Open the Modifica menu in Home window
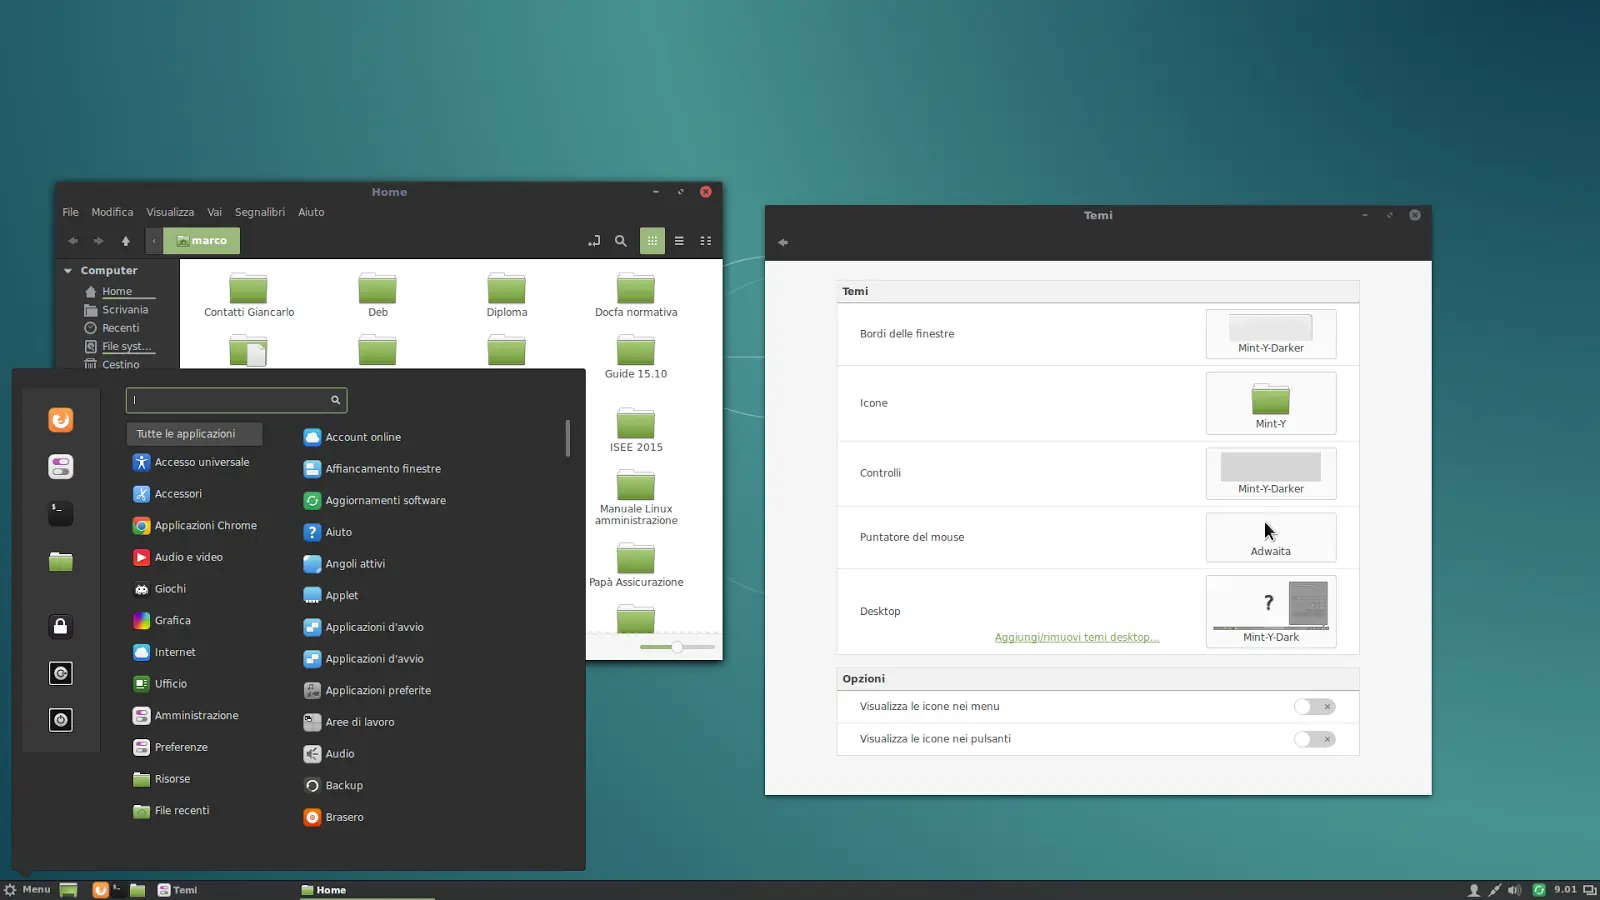Screen dimensions: 1600x900 pos(112,212)
